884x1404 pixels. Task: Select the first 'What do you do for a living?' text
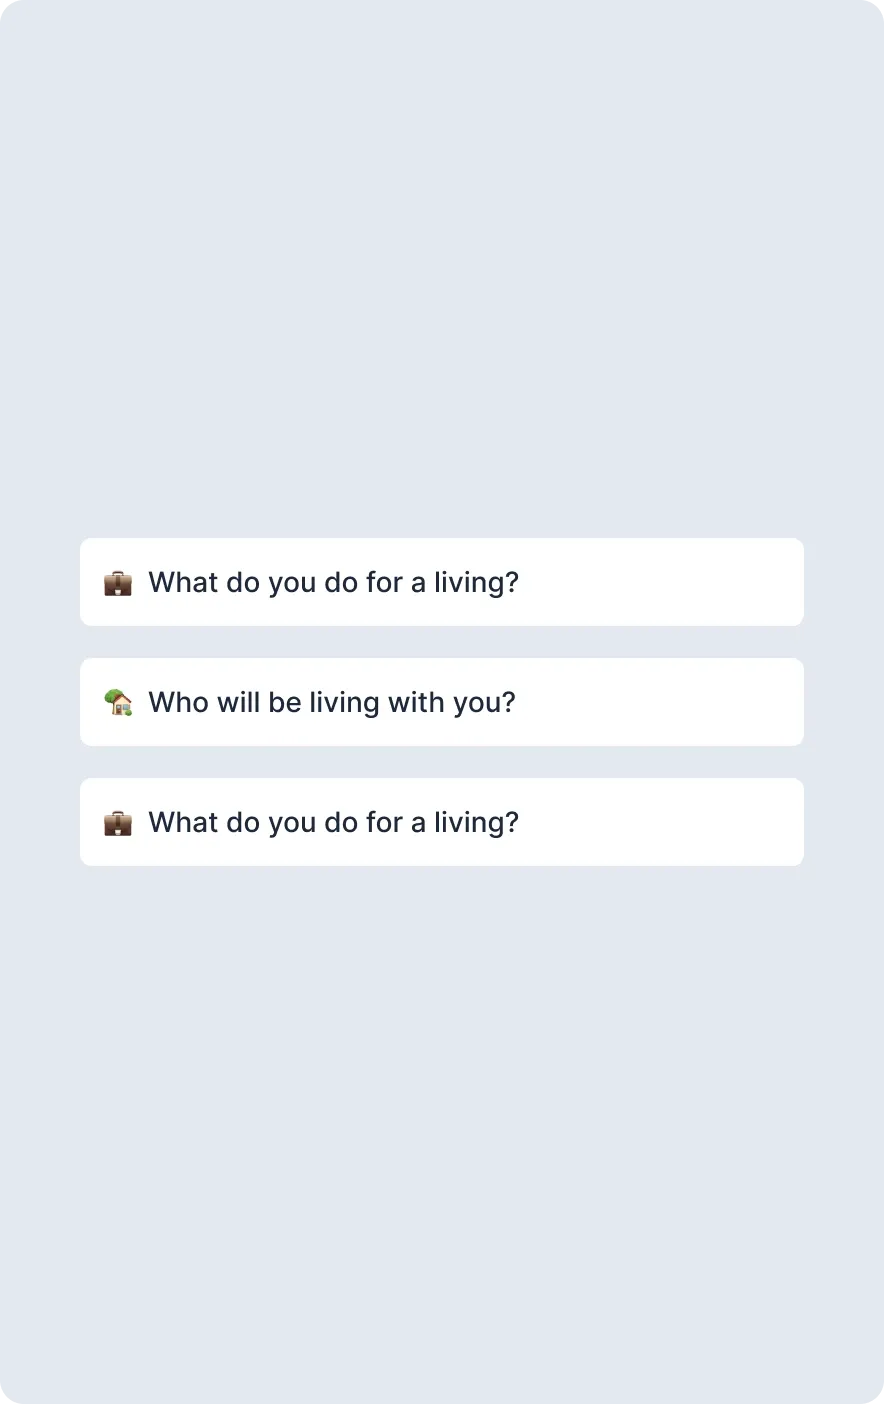(x=333, y=582)
